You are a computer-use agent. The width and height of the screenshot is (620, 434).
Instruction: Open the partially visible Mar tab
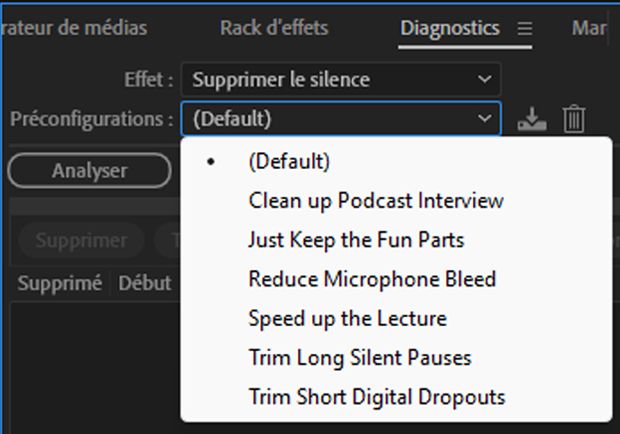click(589, 28)
